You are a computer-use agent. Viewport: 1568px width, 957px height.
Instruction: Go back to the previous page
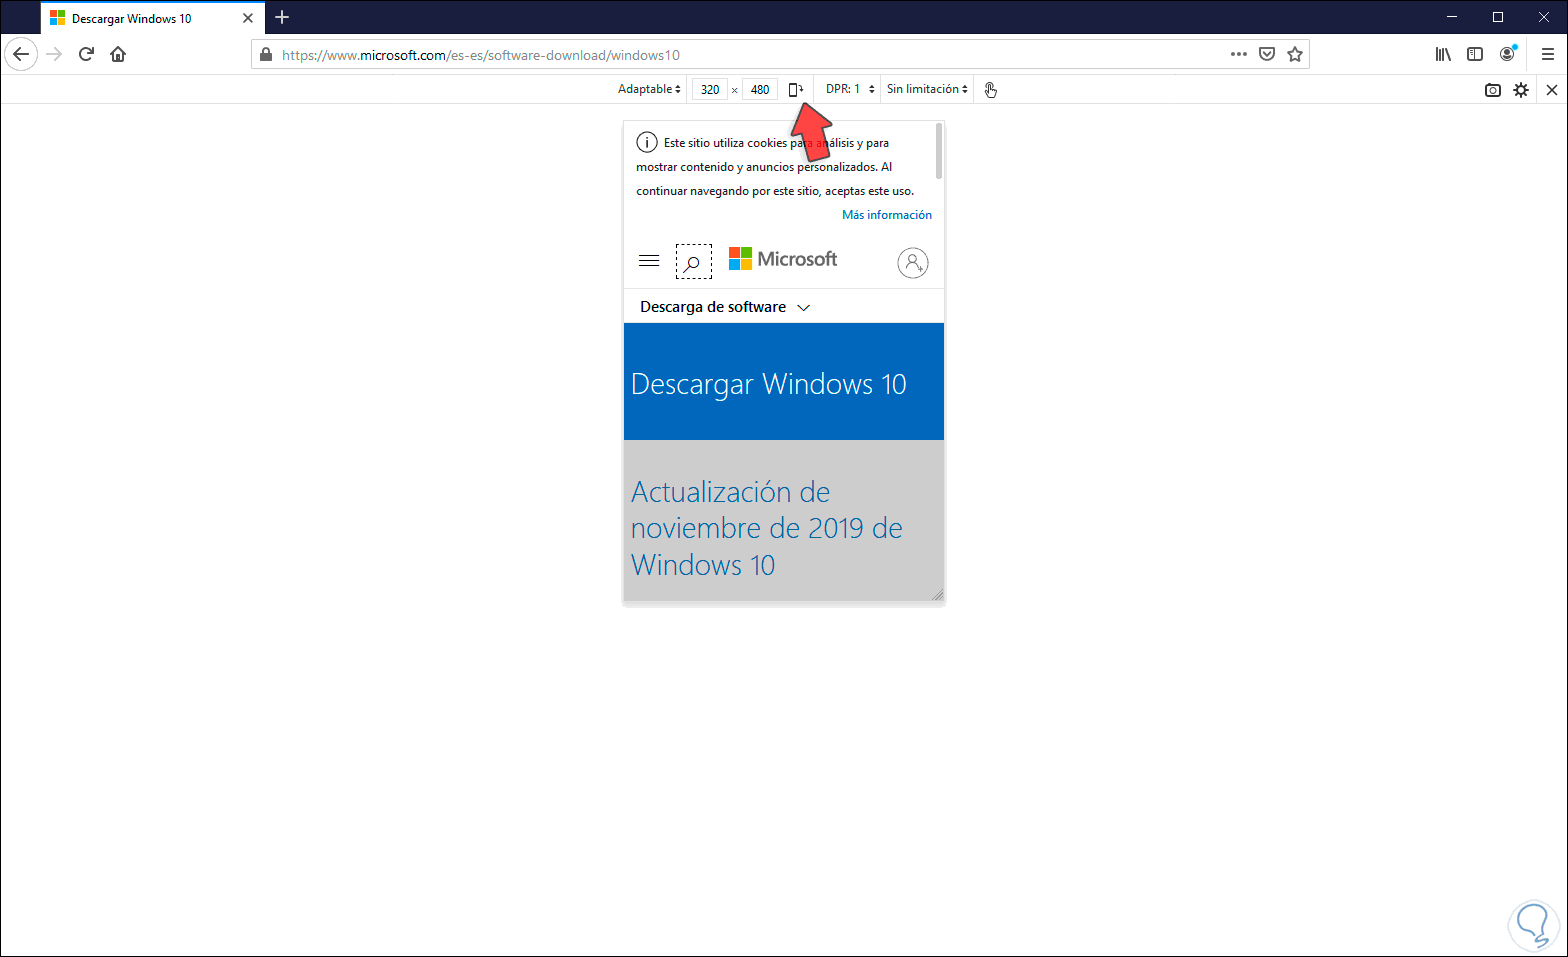pyautogui.click(x=21, y=54)
